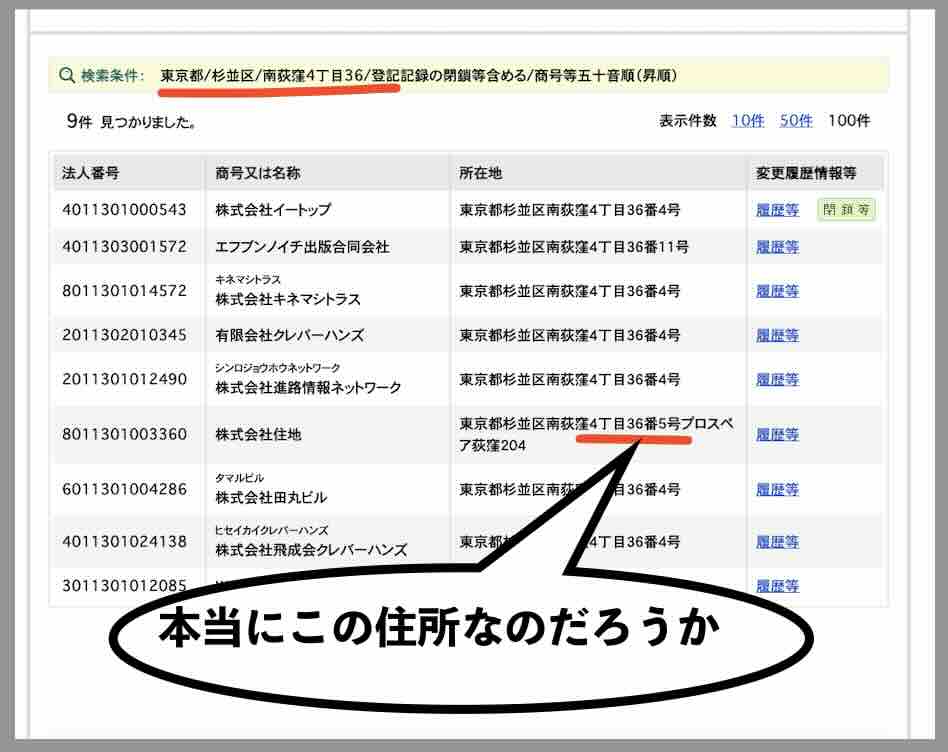Click company name 有限会社クレバーハンズ
Screen dimensions: 948x752
click(290, 335)
